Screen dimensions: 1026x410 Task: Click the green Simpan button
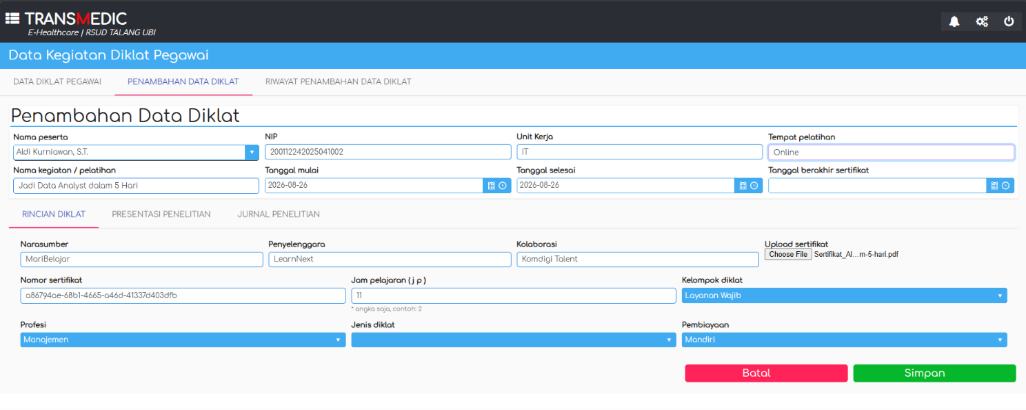[934, 373]
